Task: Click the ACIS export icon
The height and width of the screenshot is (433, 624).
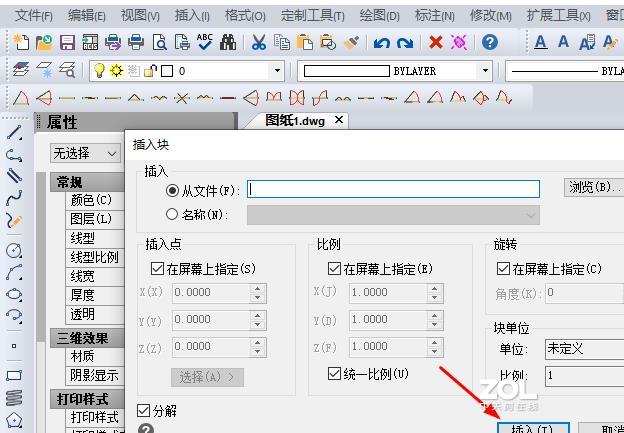Action: click(x=90, y=42)
